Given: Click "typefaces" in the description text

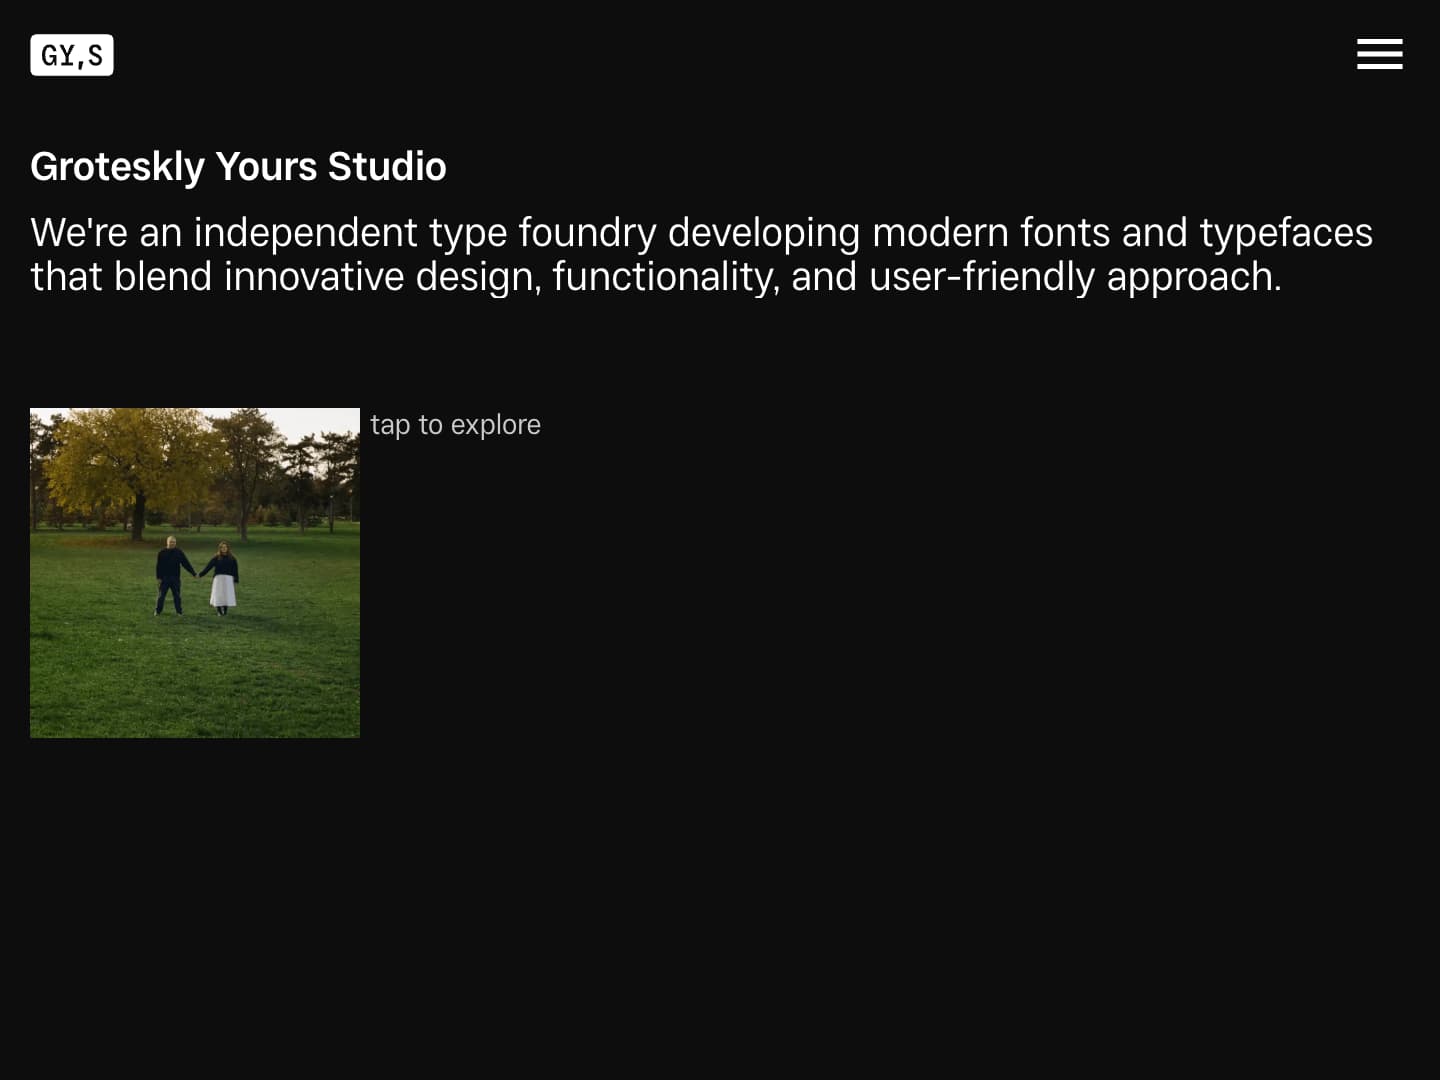Looking at the screenshot, I should [1286, 233].
